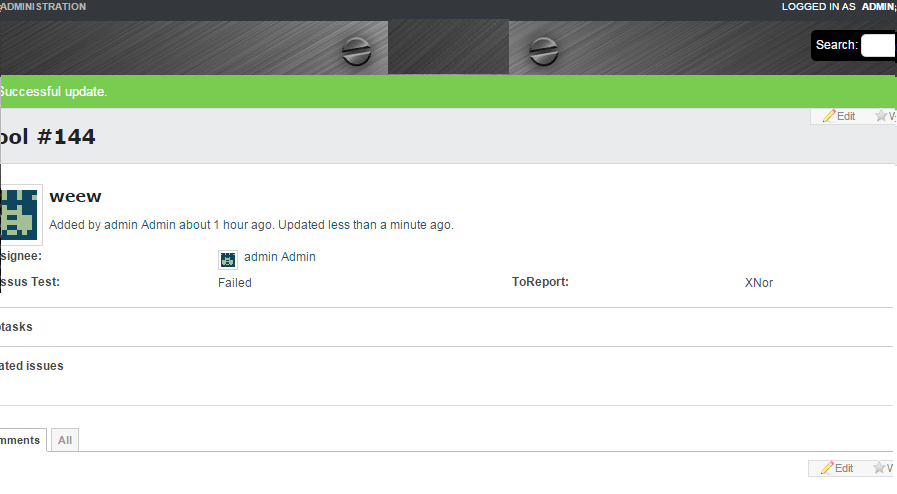Select the 'Failed' status value
Image resolution: width=897 pixels, height=494 pixels.
pyautogui.click(x=235, y=282)
